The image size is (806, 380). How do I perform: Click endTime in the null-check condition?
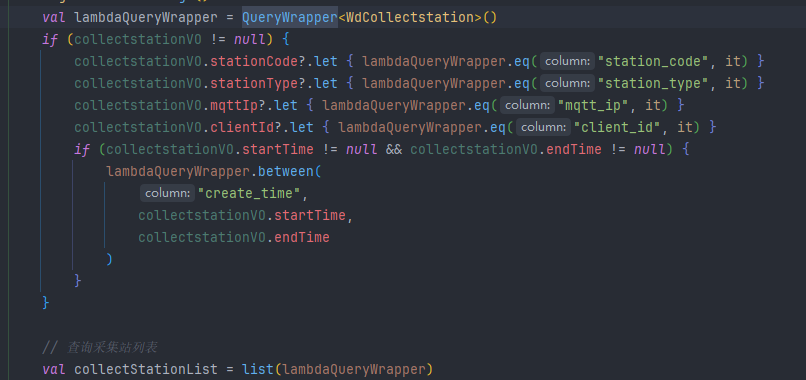point(574,150)
